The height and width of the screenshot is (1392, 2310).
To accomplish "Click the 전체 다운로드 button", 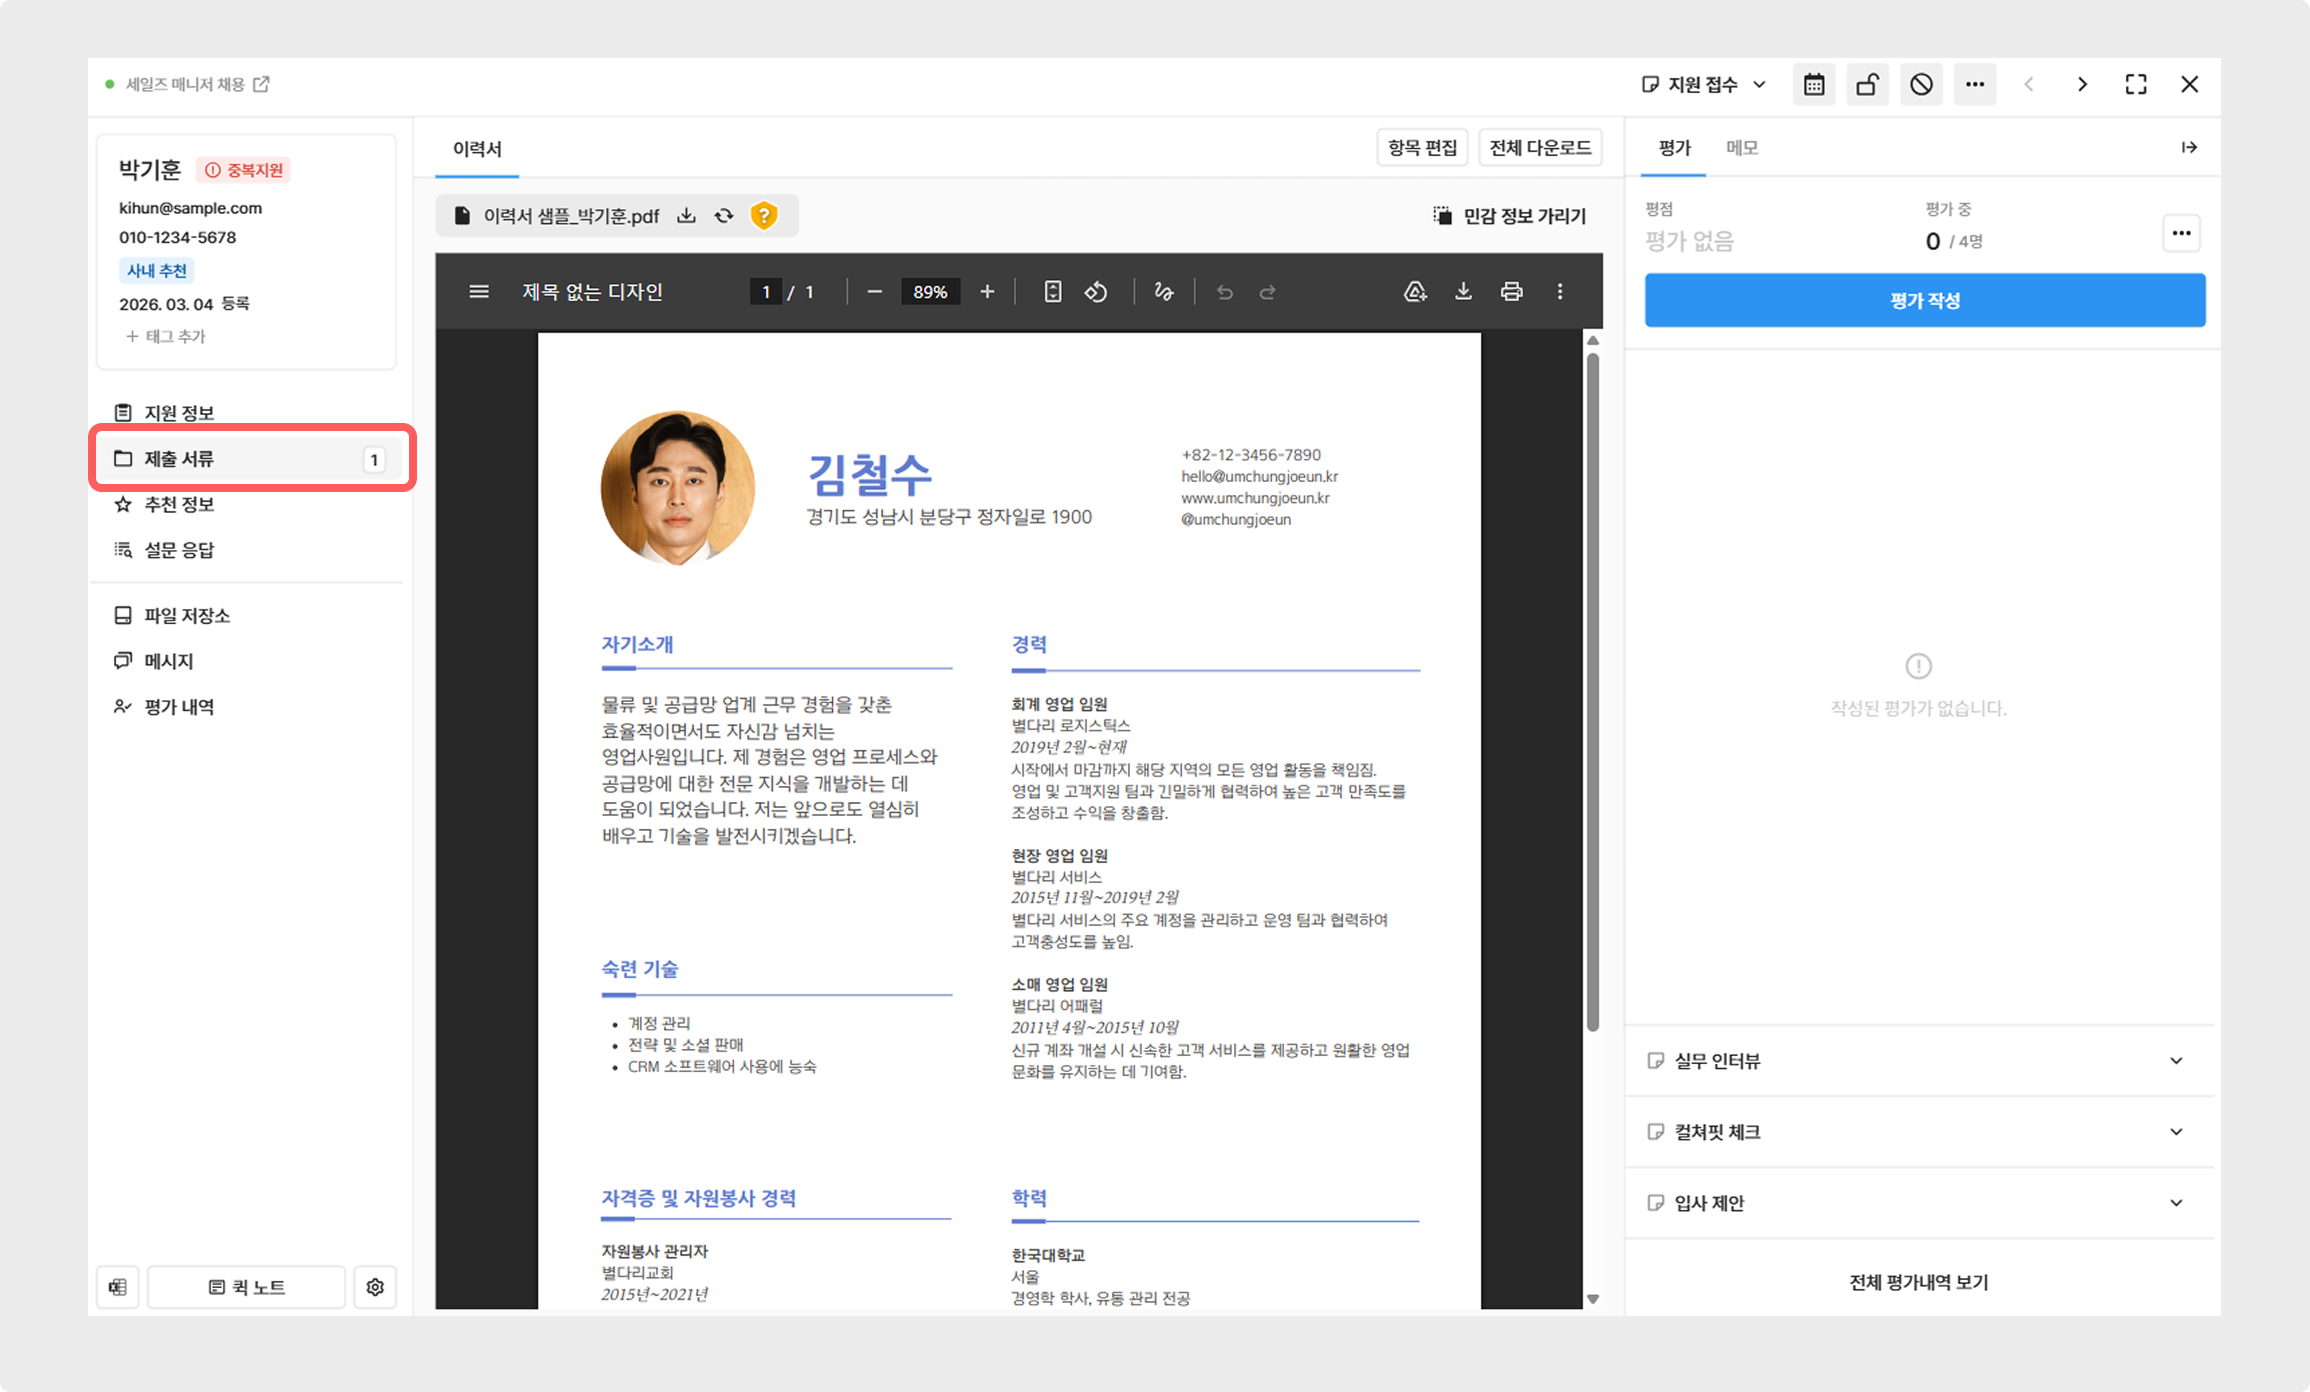I will click(1539, 148).
